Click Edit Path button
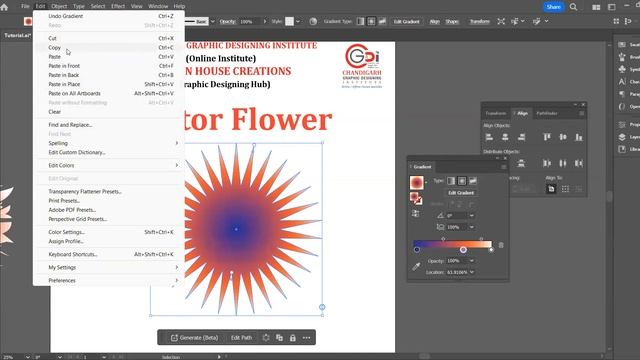 241,338
